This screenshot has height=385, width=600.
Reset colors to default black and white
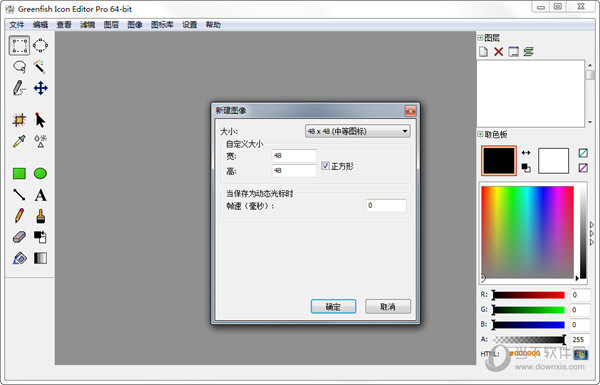coord(526,168)
